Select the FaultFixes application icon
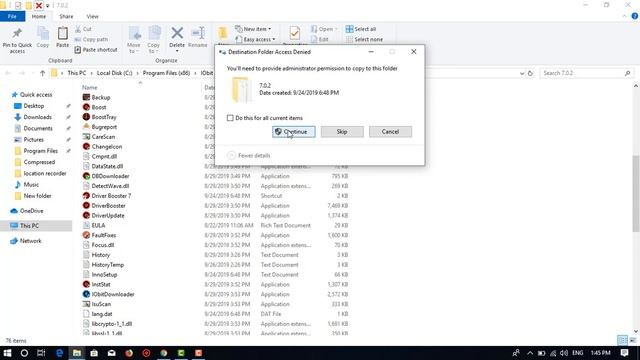The image size is (640, 360). coord(86,235)
